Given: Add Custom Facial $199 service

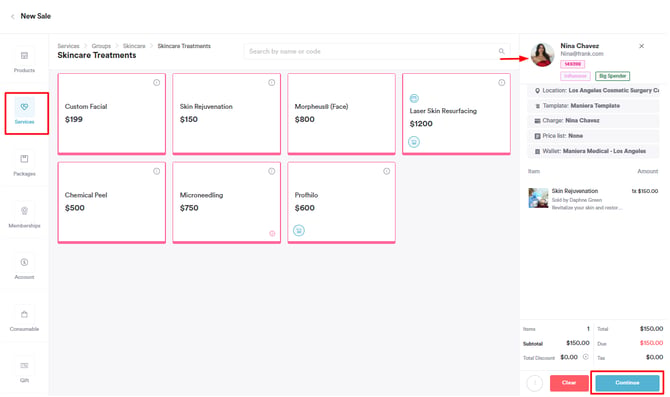Looking at the screenshot, I should click(112, 114).
